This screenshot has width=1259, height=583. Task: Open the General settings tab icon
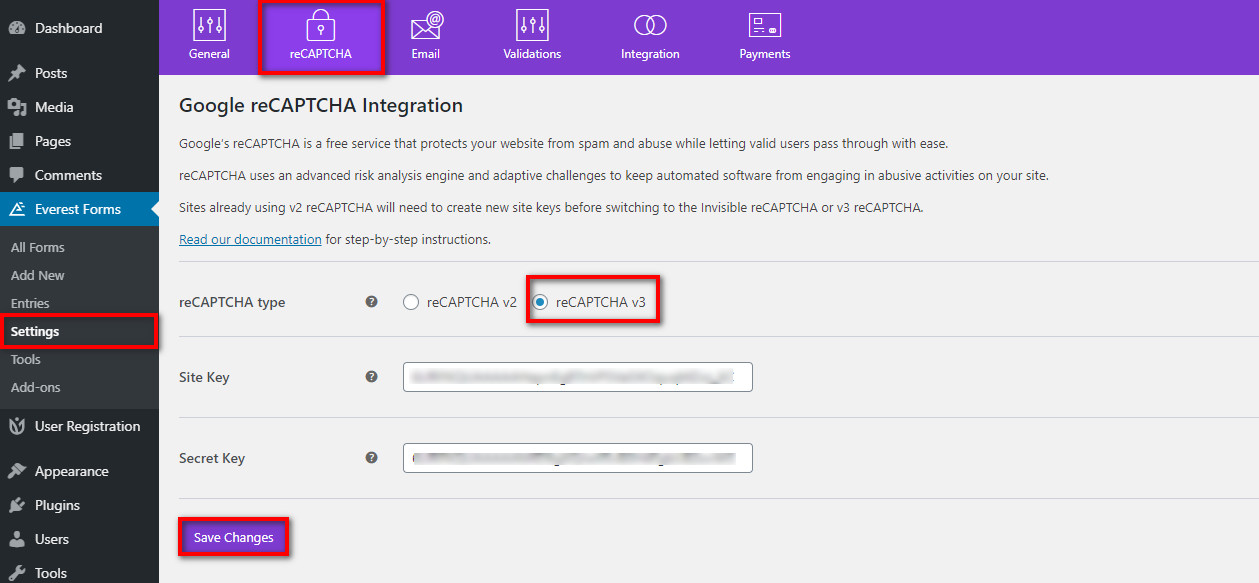[x=209, y=25]
